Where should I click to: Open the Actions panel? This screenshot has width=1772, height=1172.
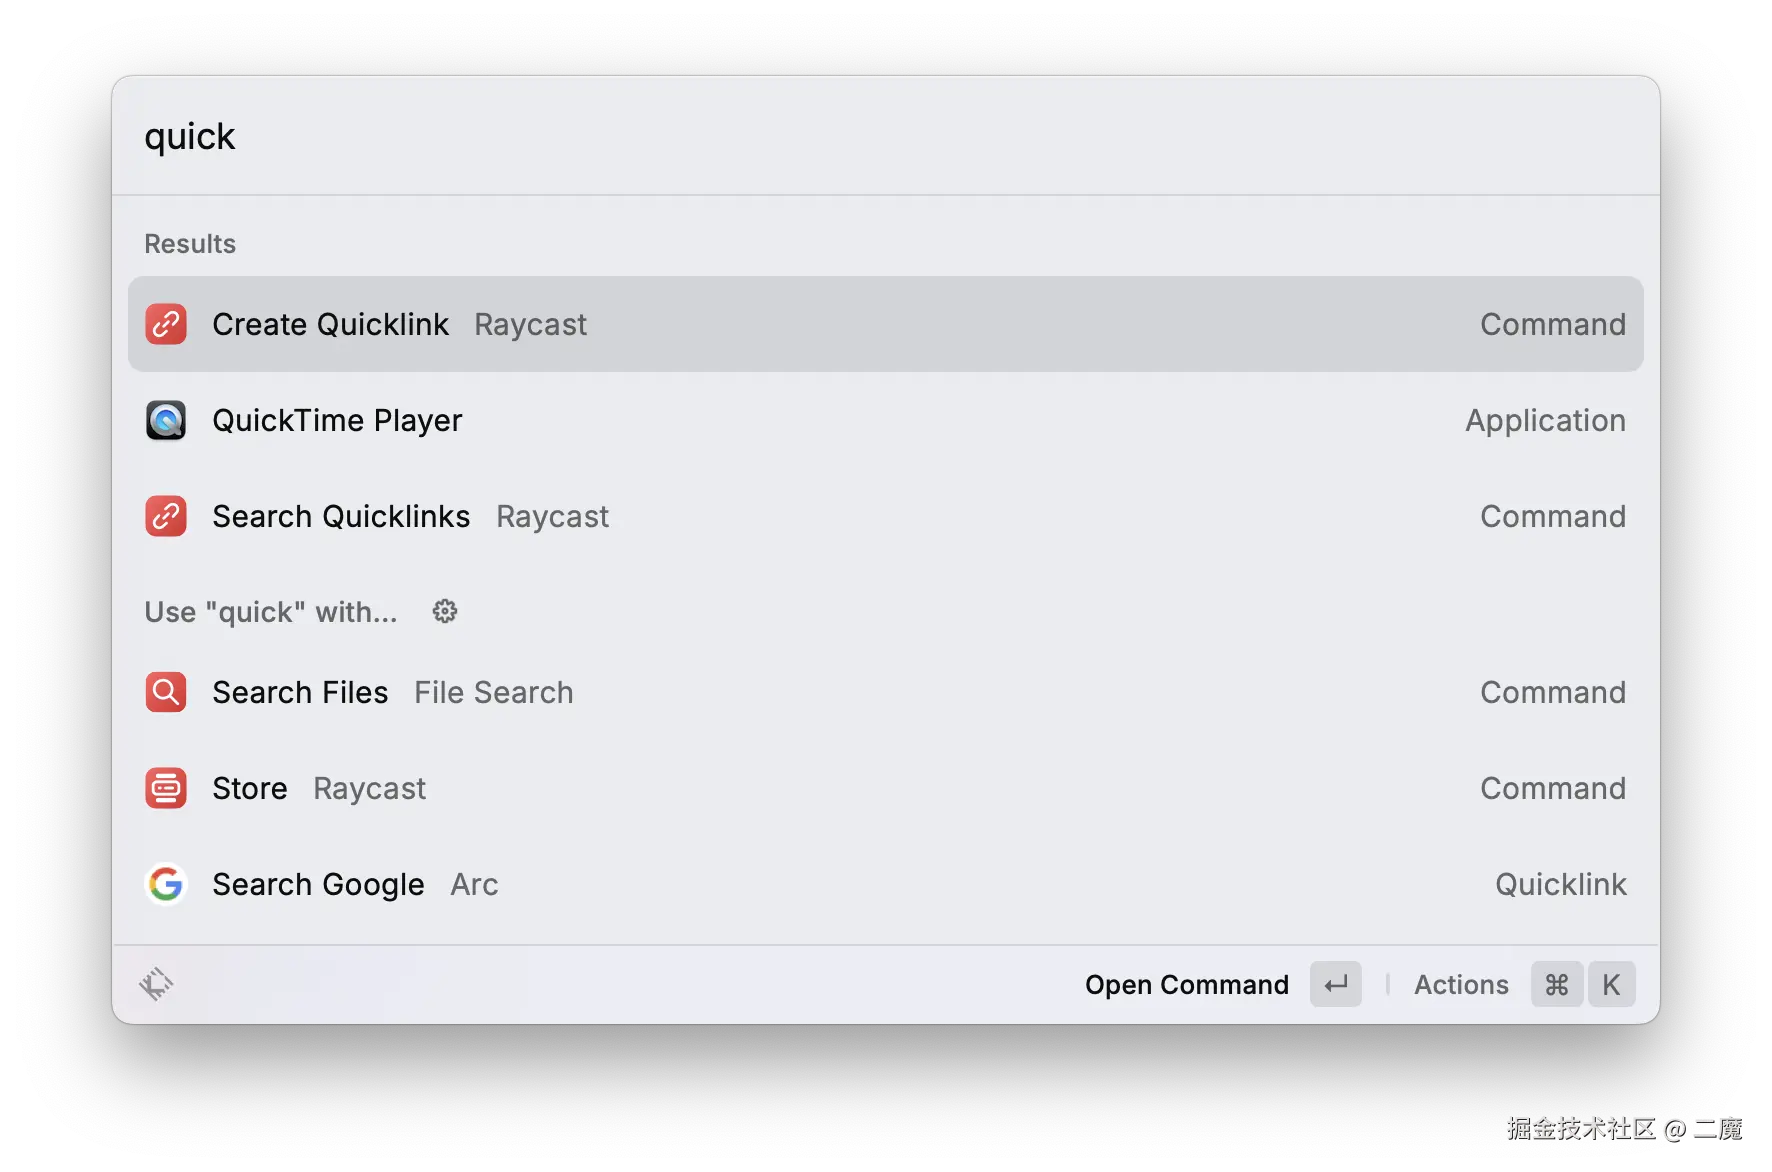point(1461,984)
